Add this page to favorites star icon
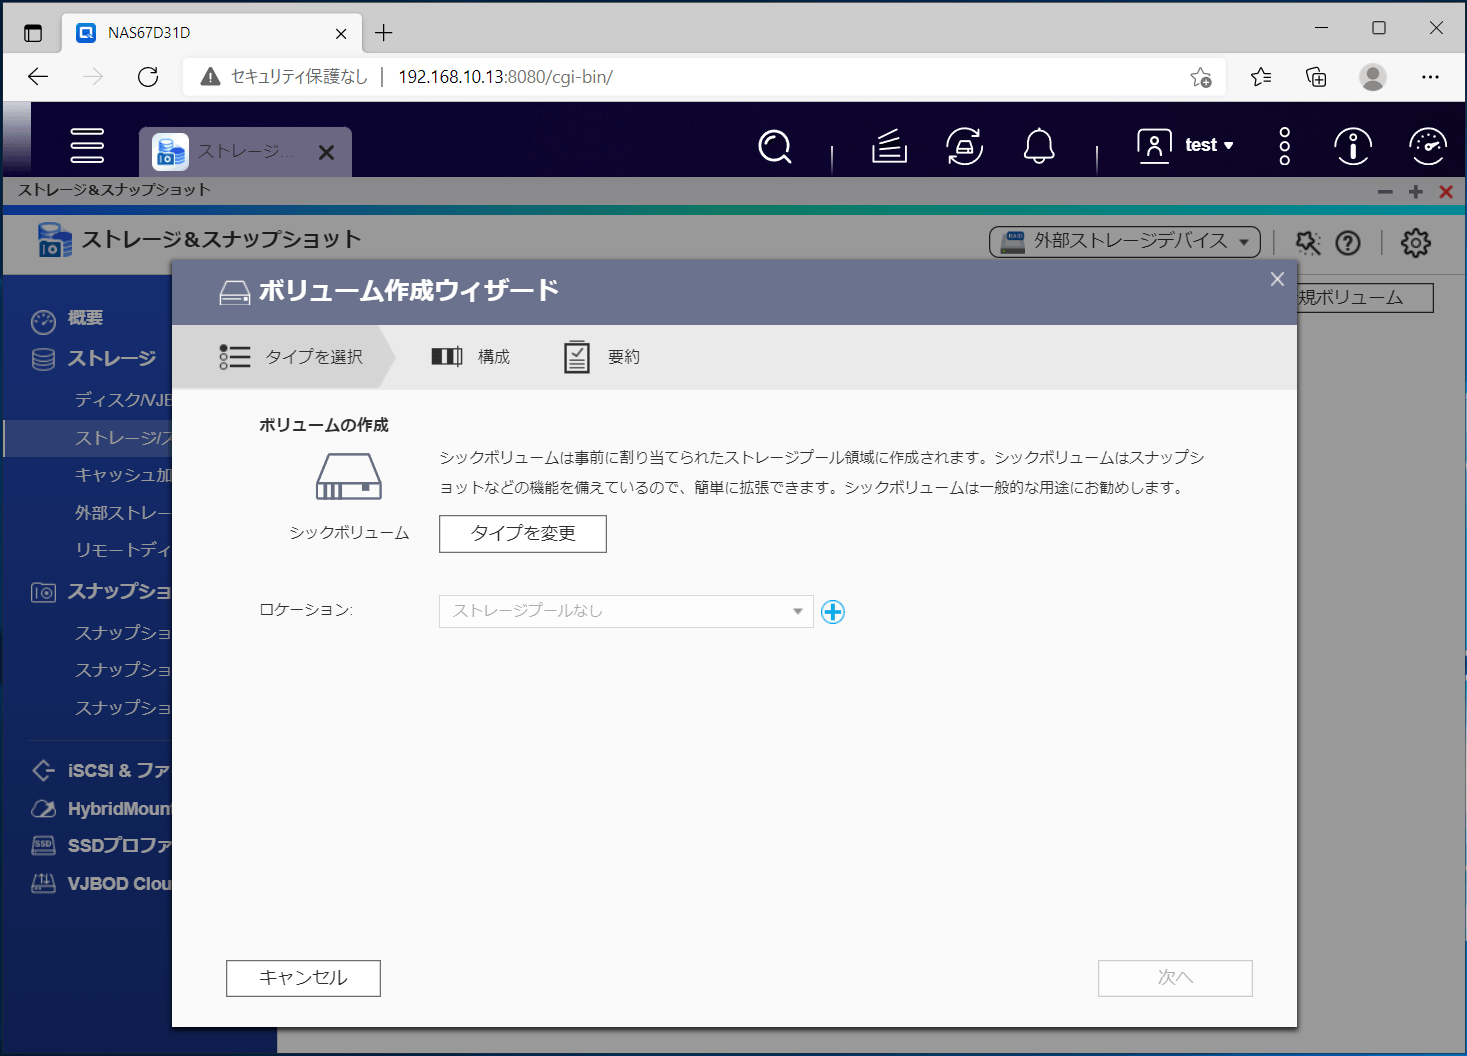This screenshot has width=1467, height=1056. (1201, 77)
